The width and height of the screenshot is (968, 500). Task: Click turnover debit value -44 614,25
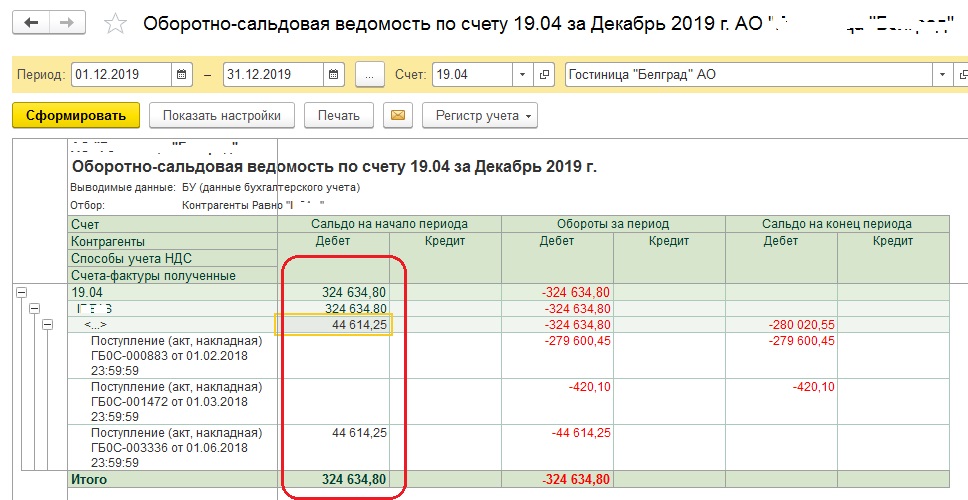[581, 433]
